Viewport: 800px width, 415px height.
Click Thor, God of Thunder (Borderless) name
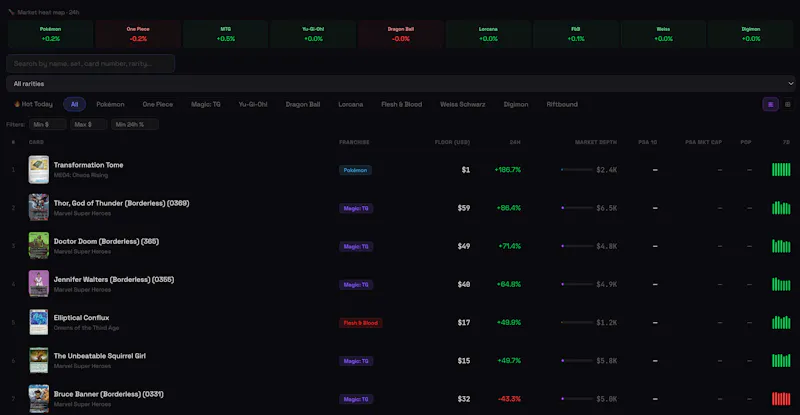point(121,203)
